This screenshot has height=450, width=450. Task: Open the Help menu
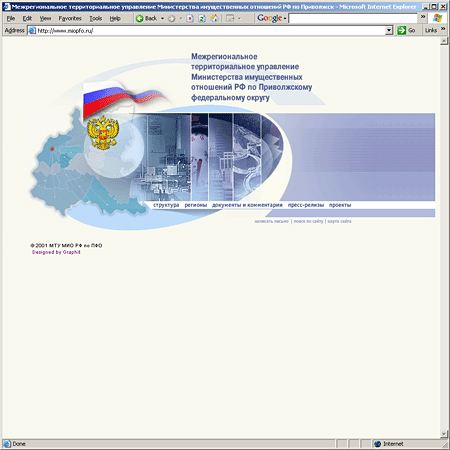[115, 19]
